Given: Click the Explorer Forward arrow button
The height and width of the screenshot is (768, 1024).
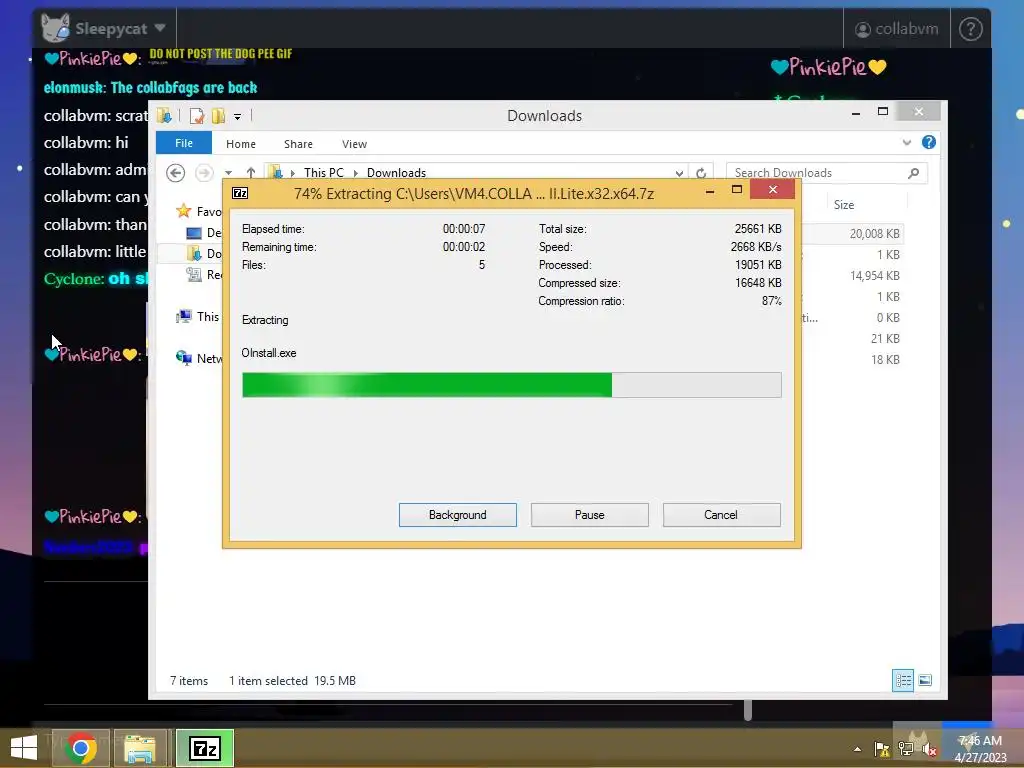Looking at the screenshot, I should pyautogui.click(x=204, y=172).
